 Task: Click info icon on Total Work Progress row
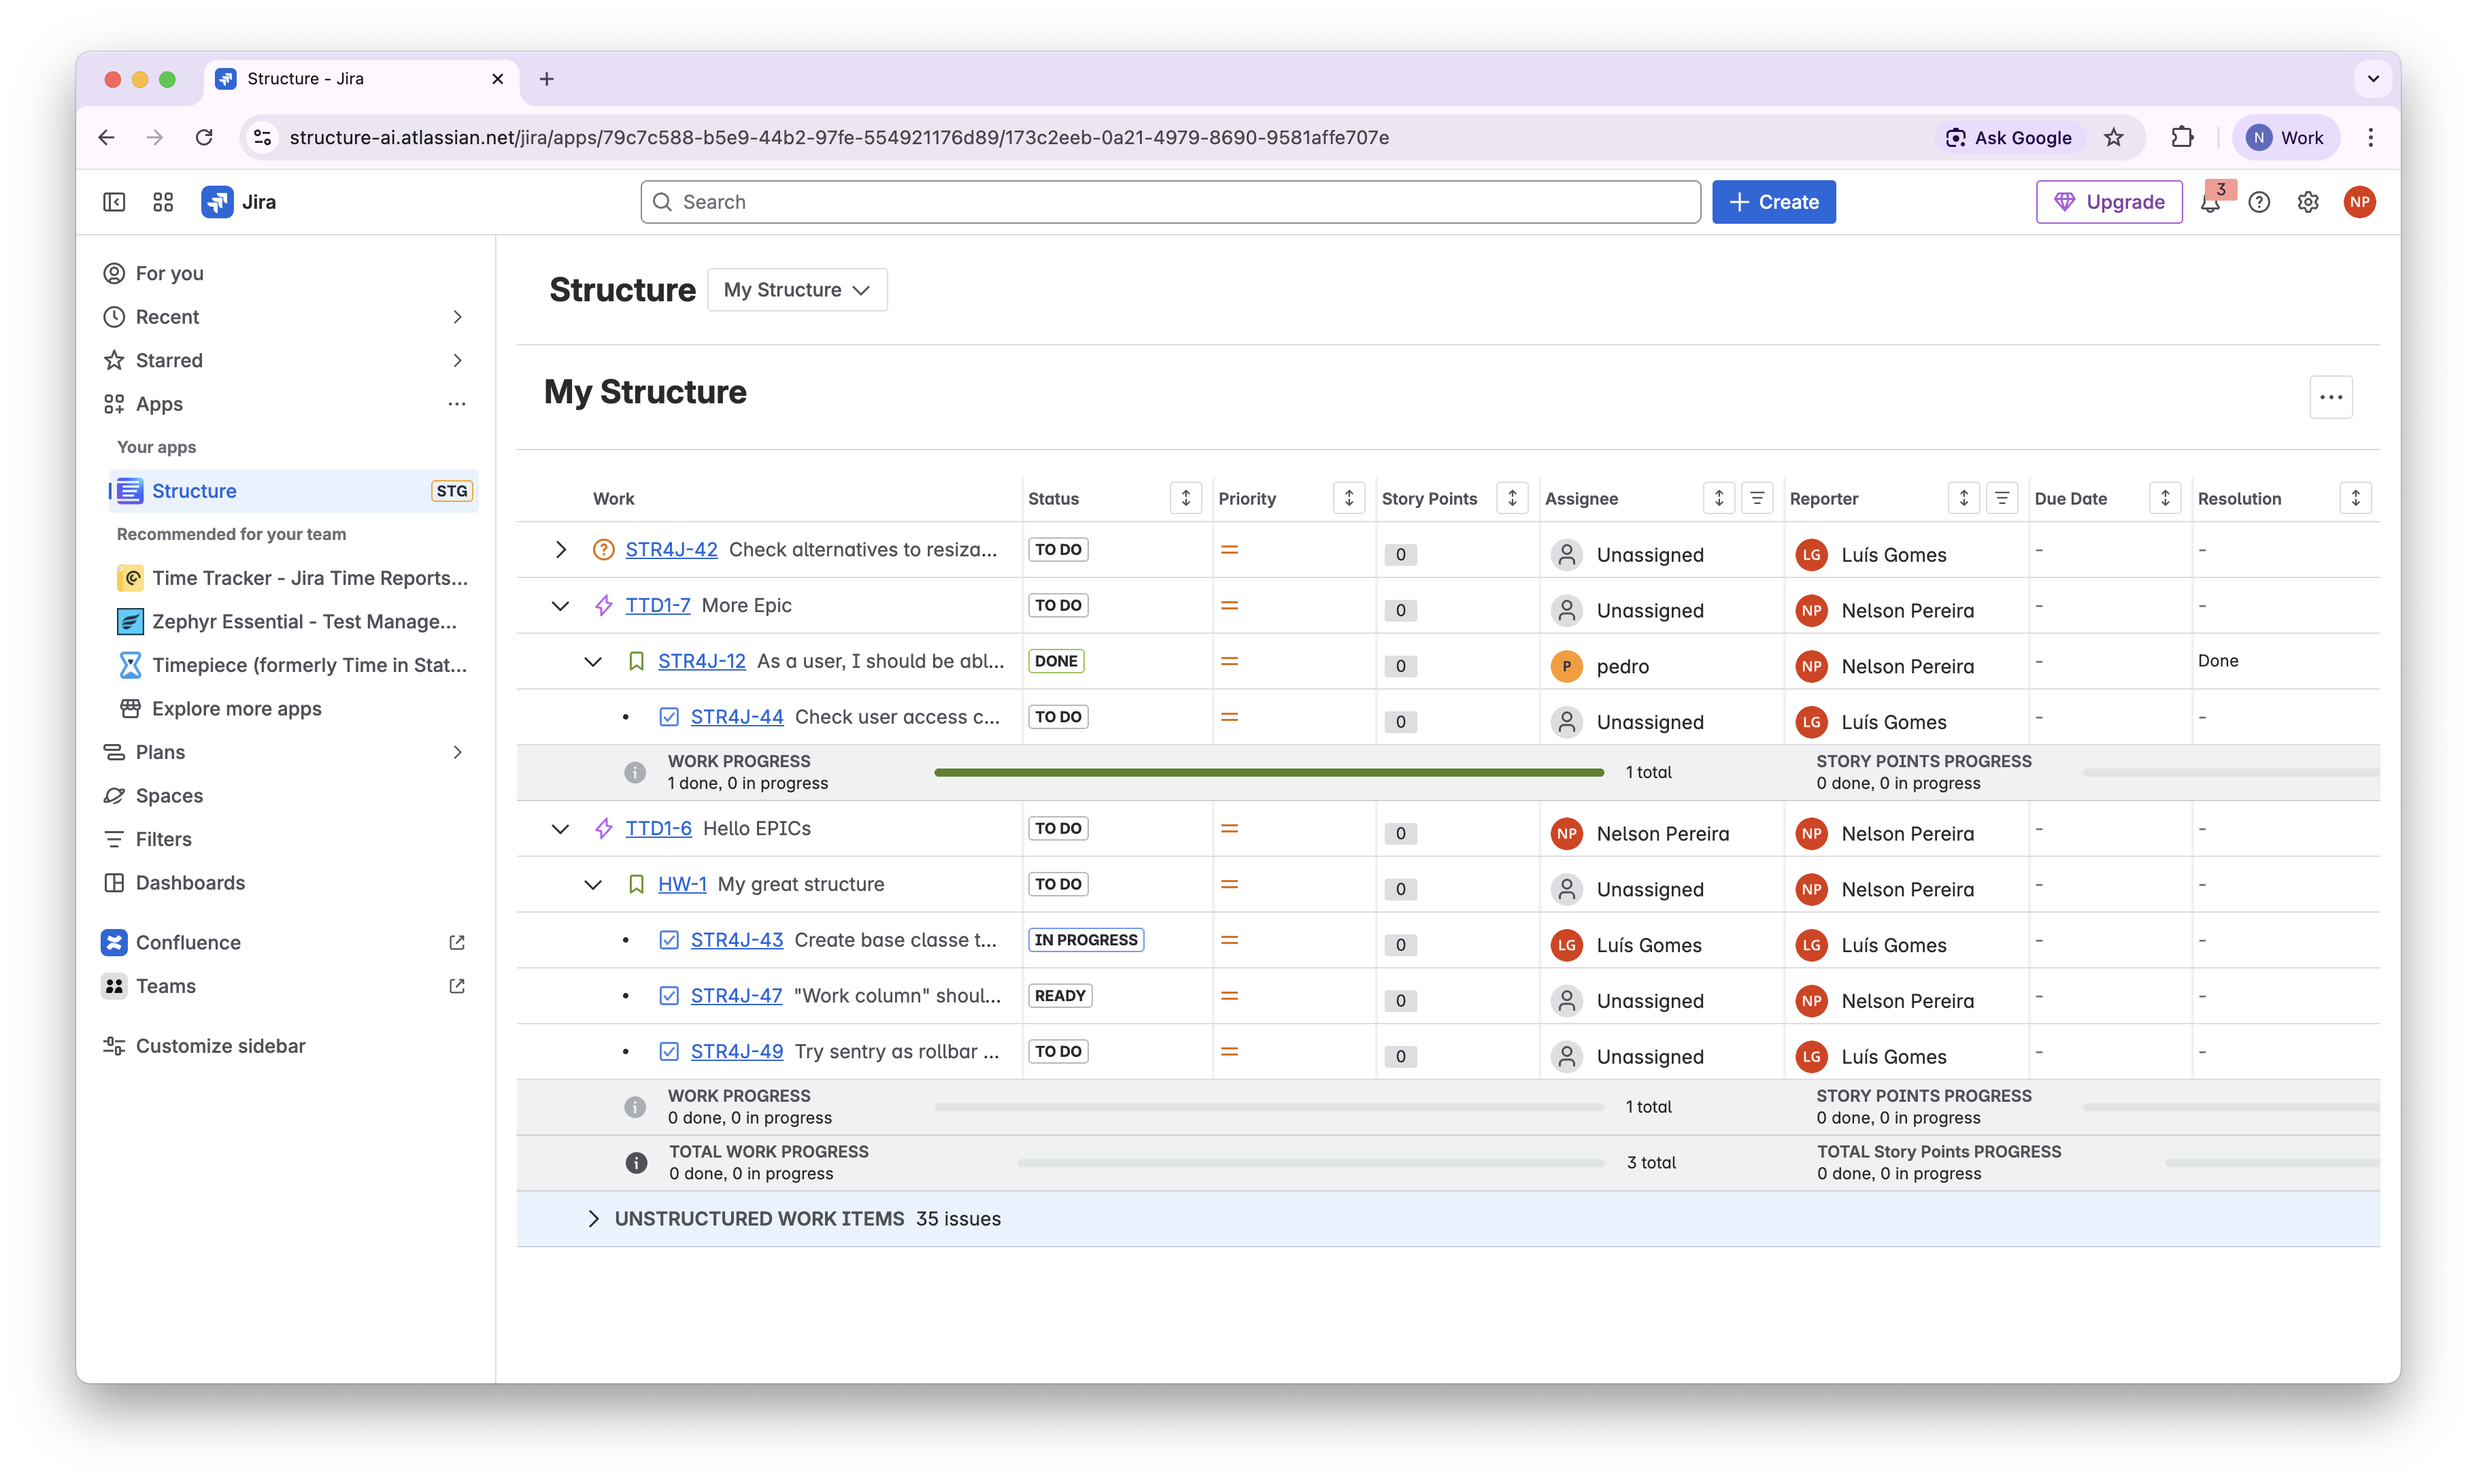coord(636,1163)
